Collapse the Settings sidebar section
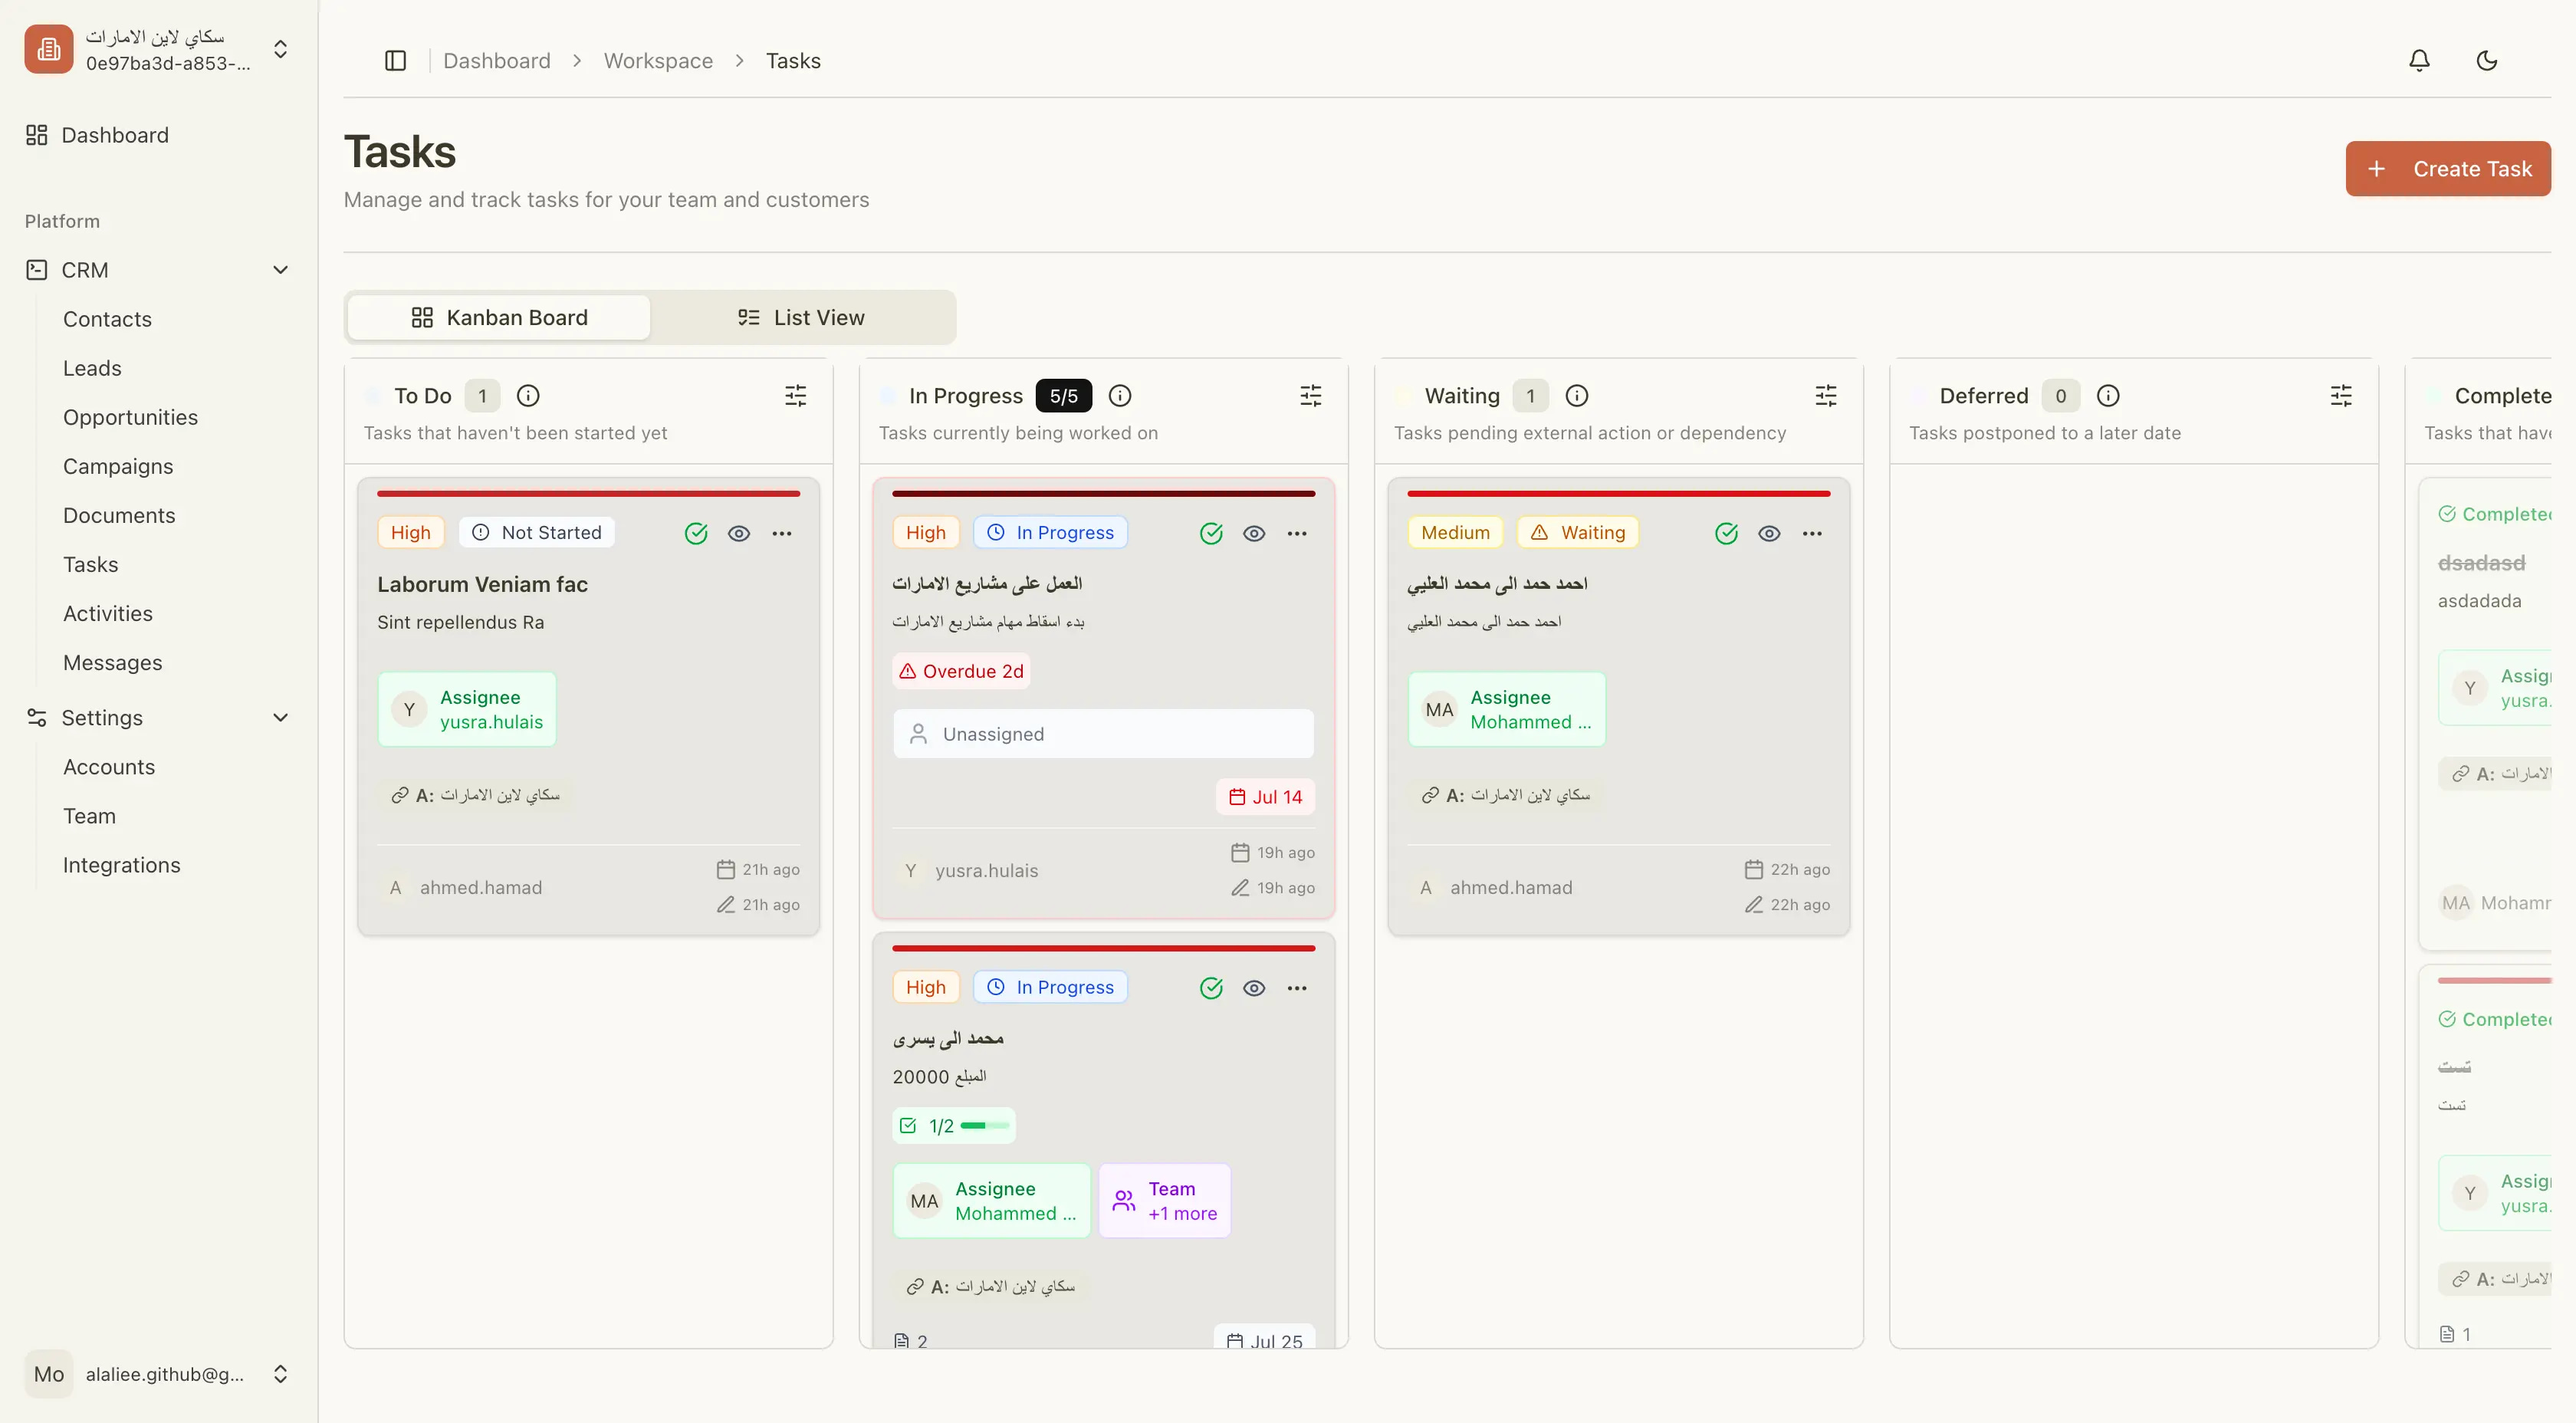Viewport: 2576px width, 1423px height. pyautogui.click(x=280, y=718)
